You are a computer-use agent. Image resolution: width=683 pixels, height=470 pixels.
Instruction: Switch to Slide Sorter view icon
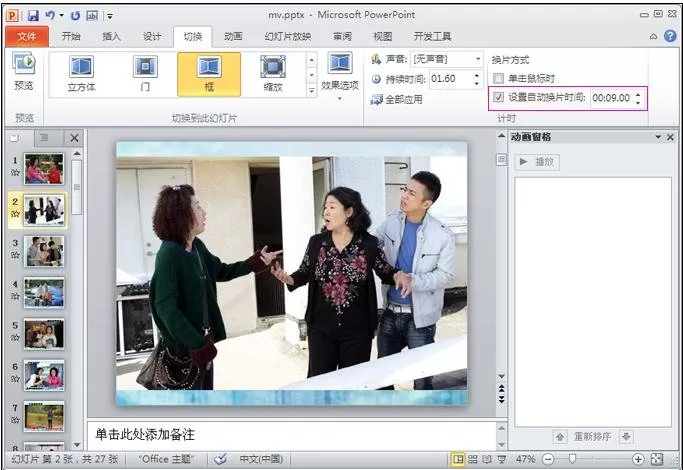(x=473, y=459)
